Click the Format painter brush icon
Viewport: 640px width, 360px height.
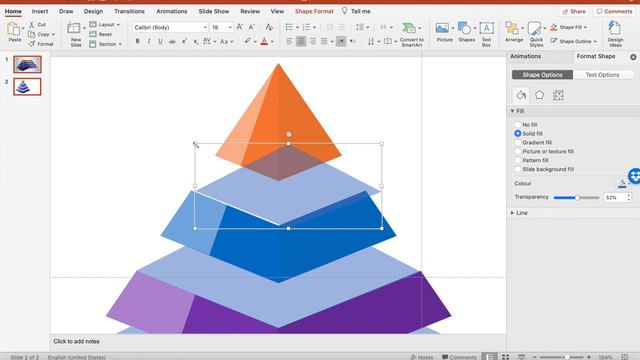32,44
